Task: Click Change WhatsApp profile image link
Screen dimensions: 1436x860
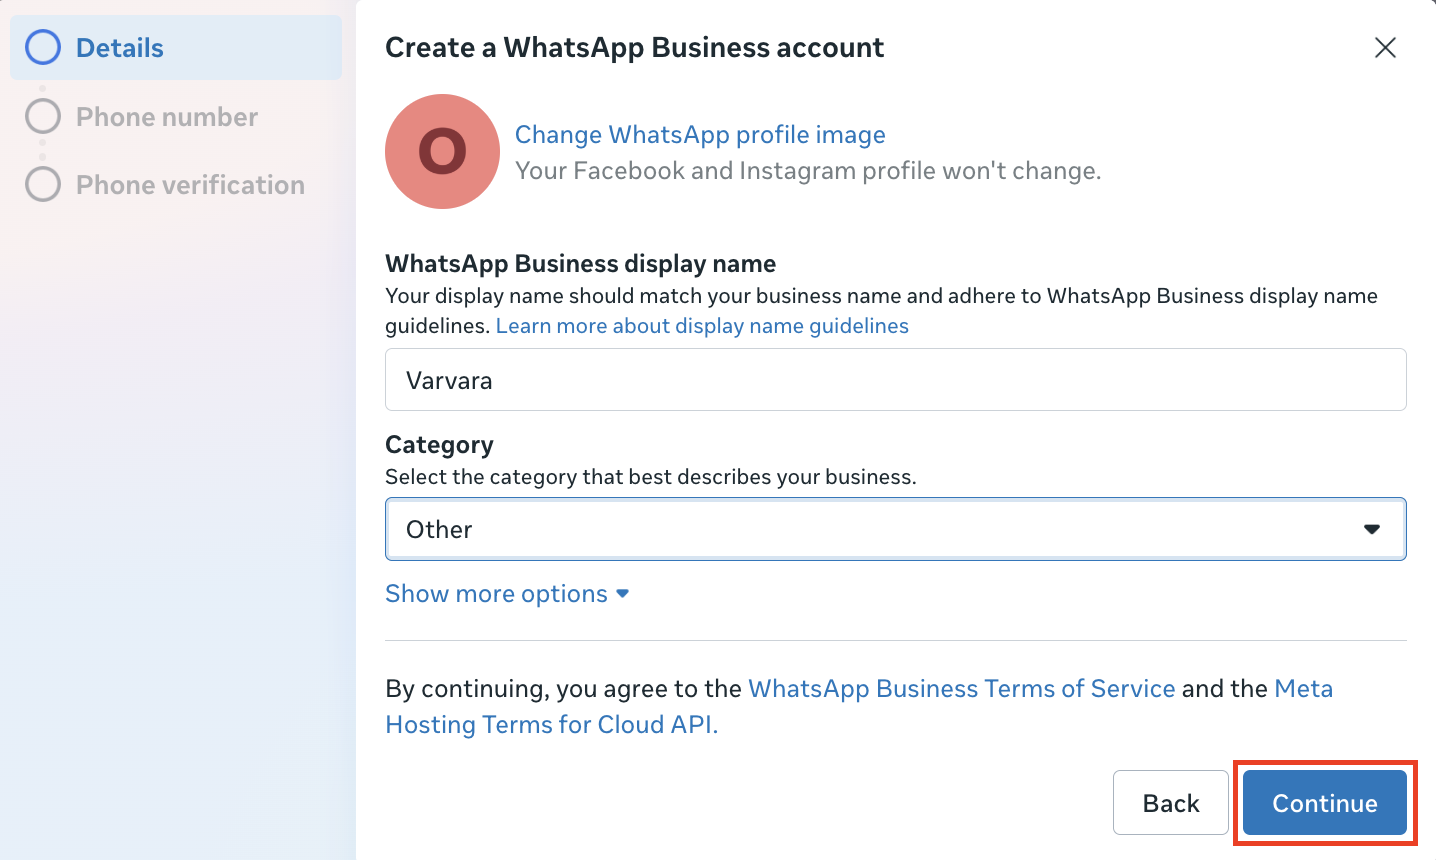Action: click(x=700, y=135)
